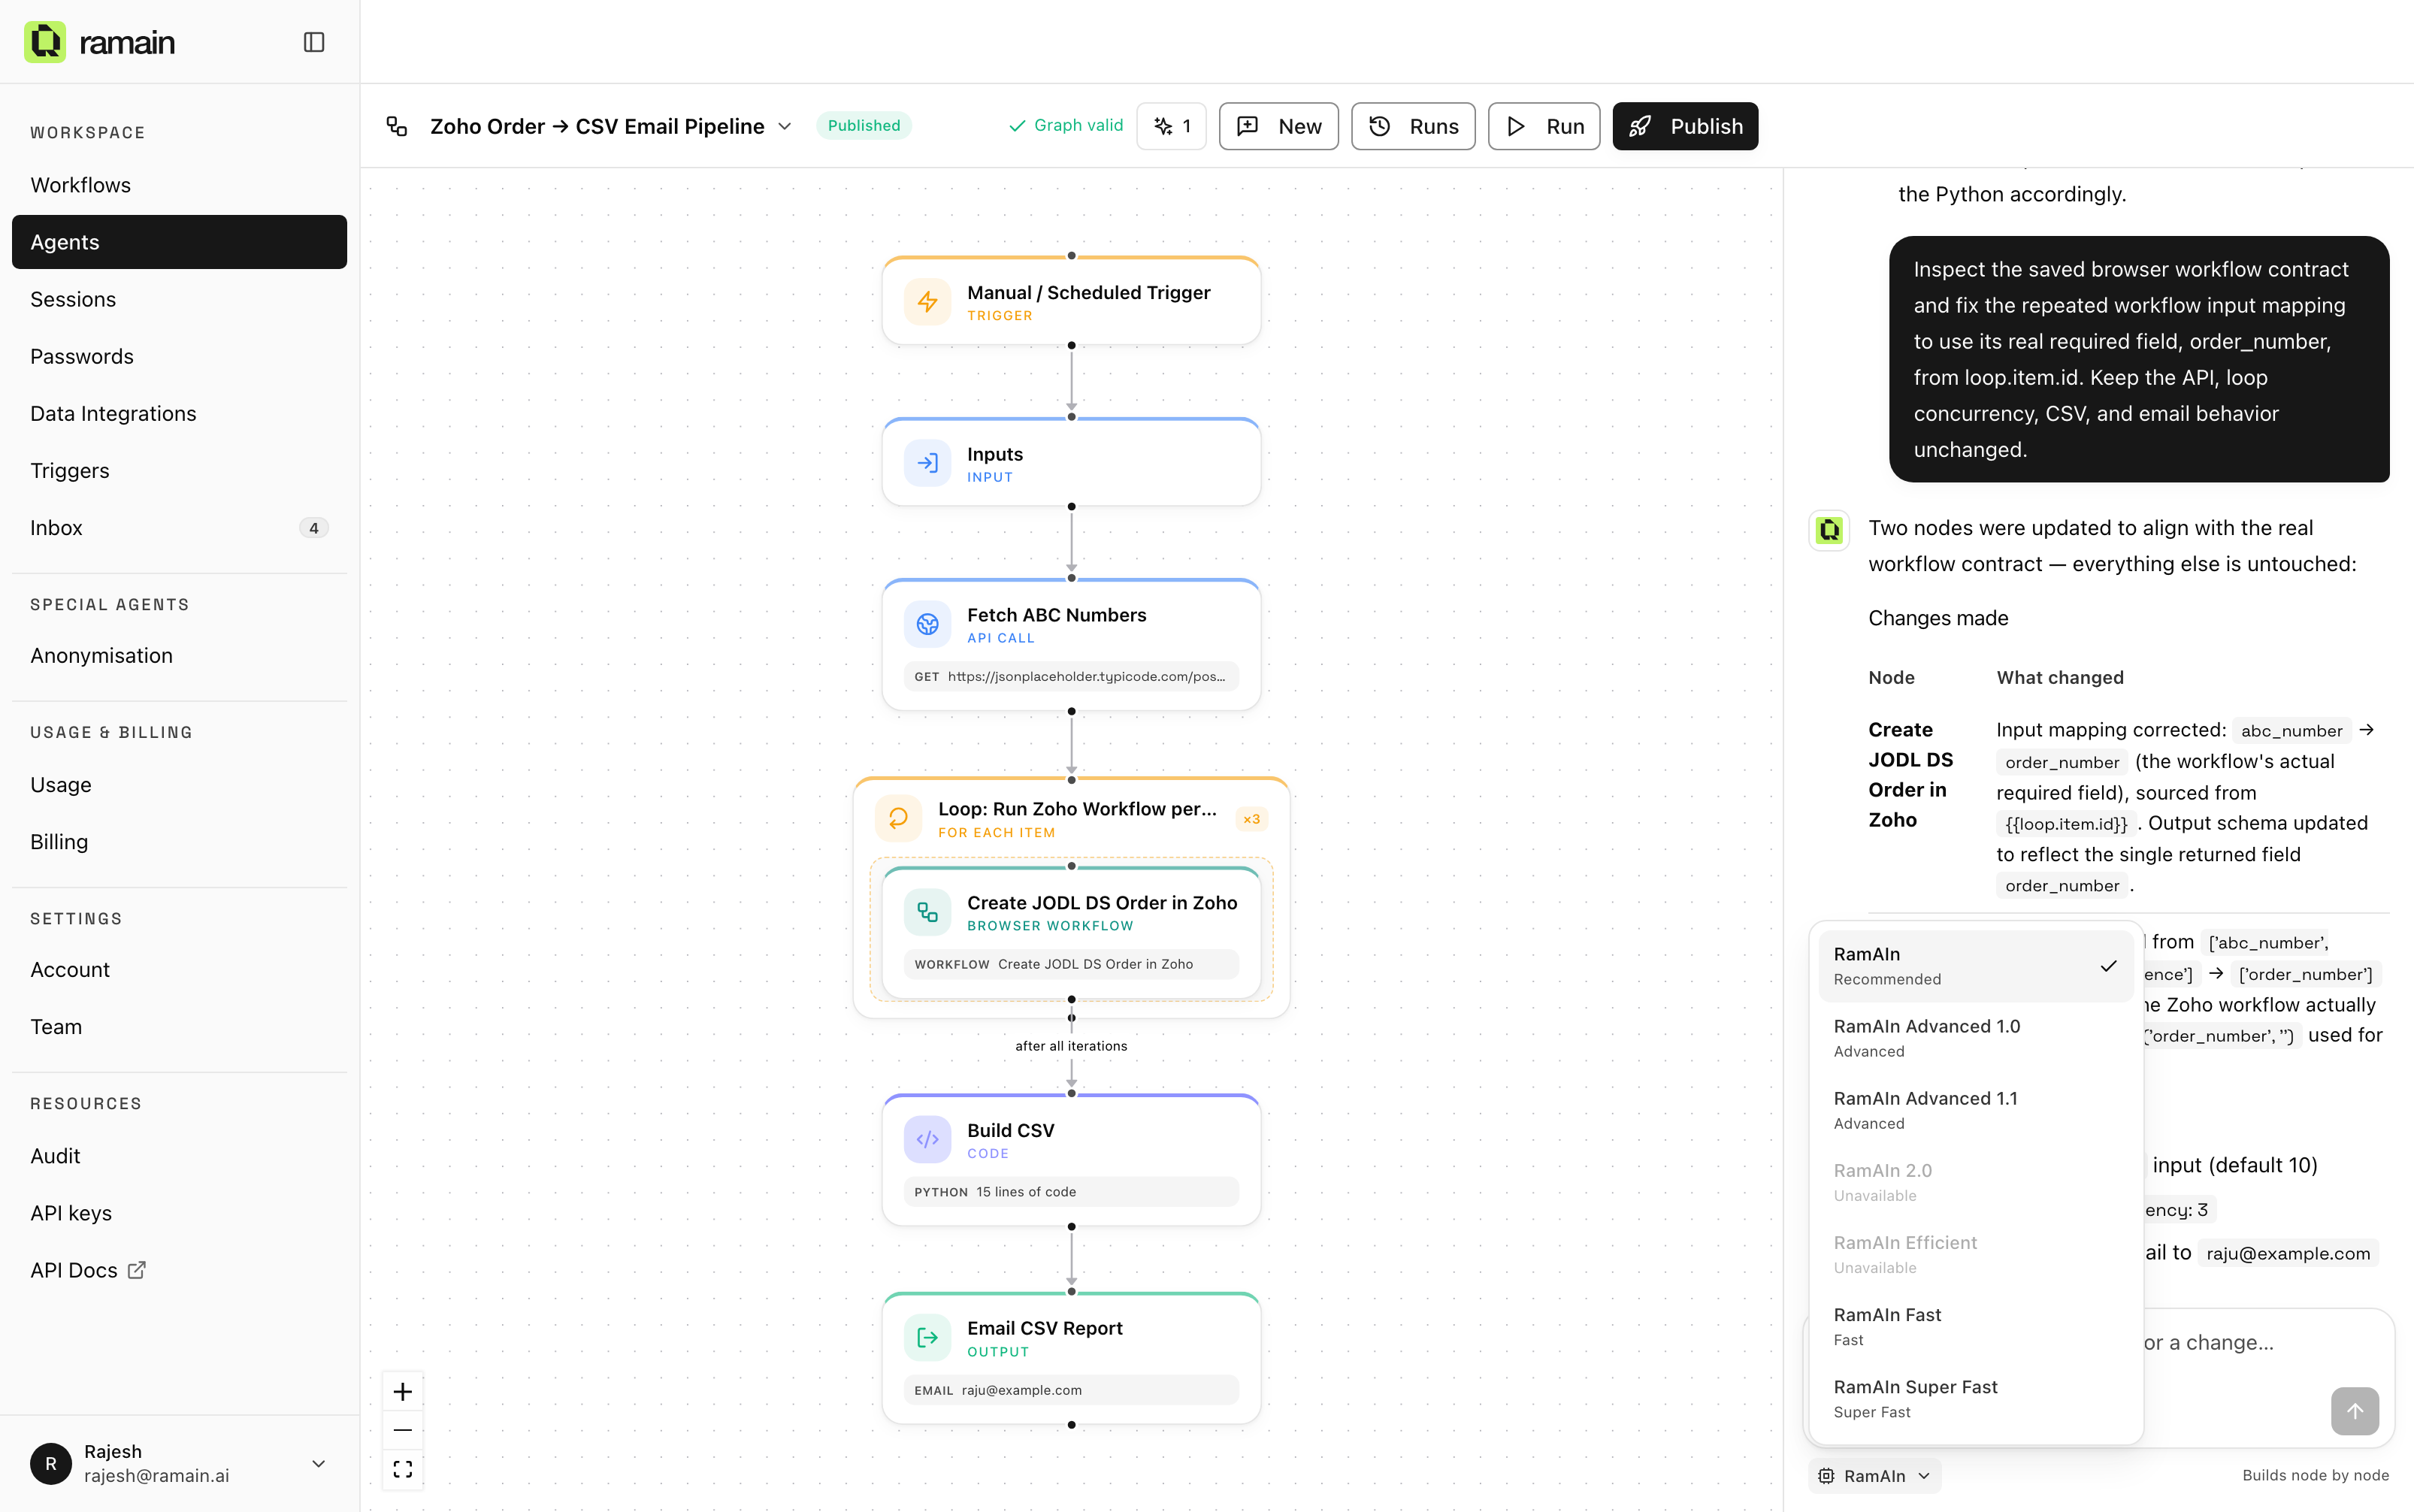2414x1512 pixels.
Task: Open the Agents section
Action: tap(179, 242)
